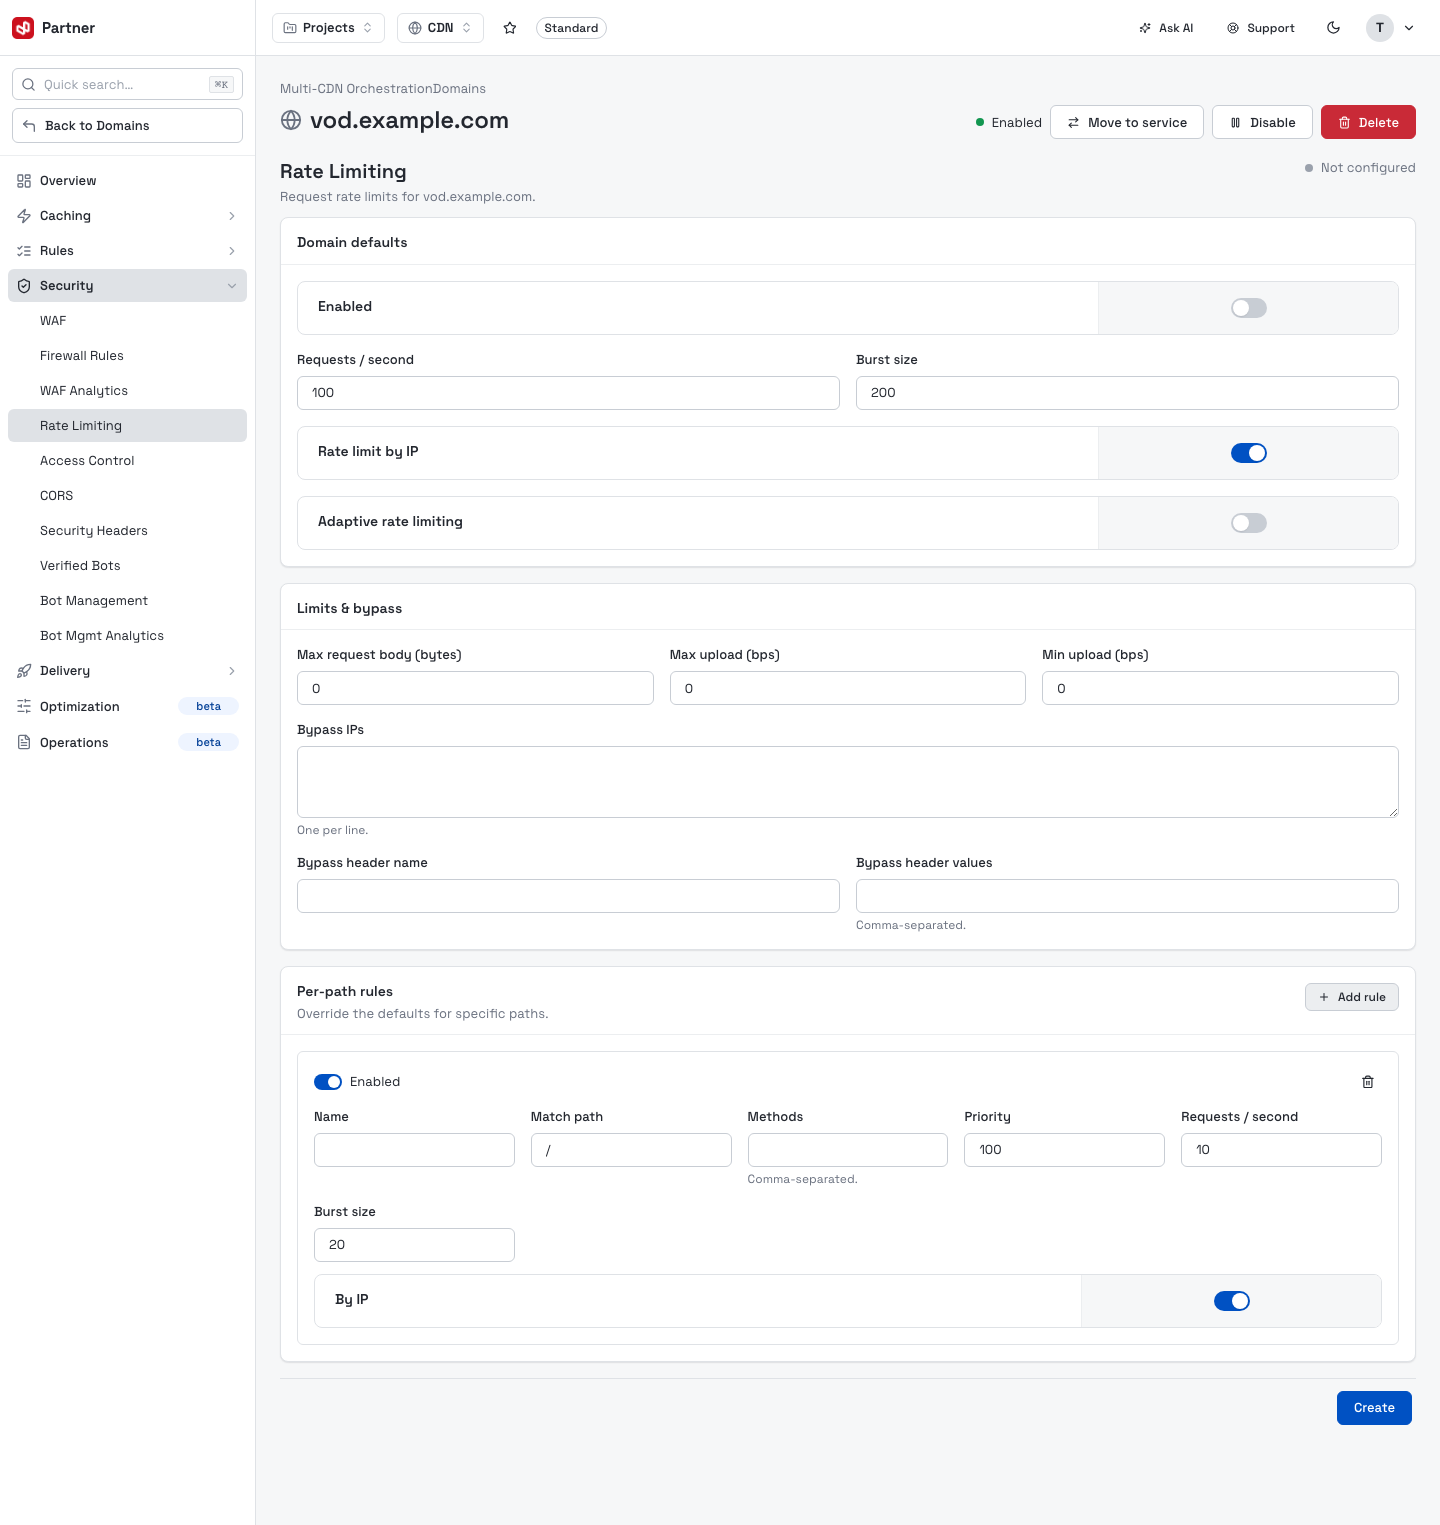This screenshot has height=1525, width=1440.
Task: Click the Max upload (bps) field
Action: 848,688
